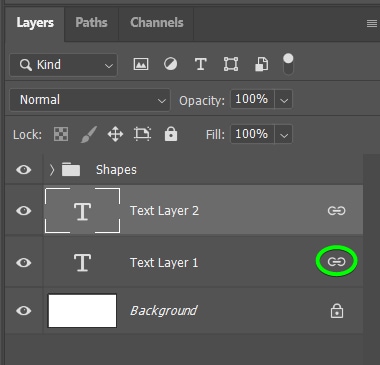This screenshot has height=365, width=380.
Task: Lock image pixels brush icon
Action: (89, 134)
